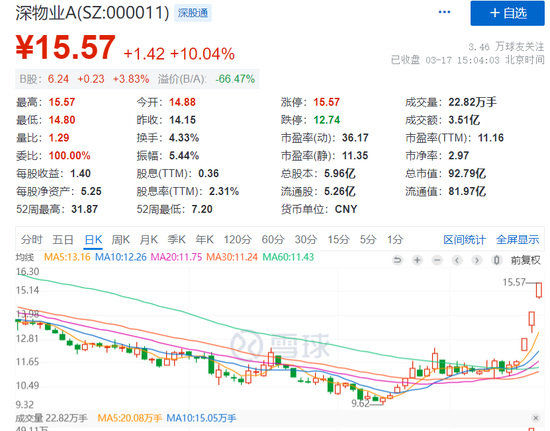Switch to the 60分 chart tab

coord(273,240)
